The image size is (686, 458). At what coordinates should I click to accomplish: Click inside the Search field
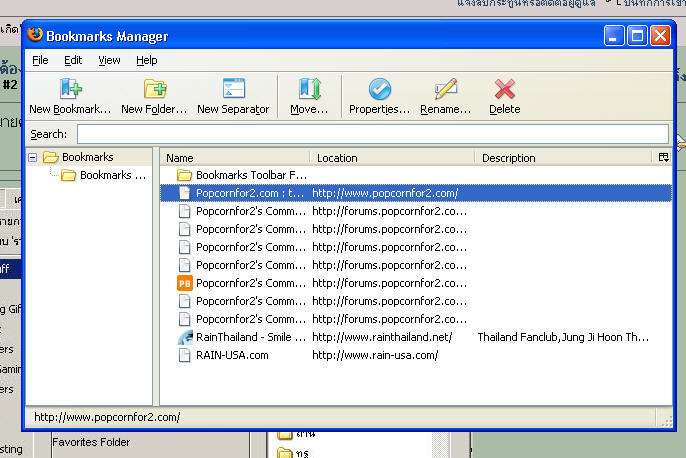click(373, 134)
